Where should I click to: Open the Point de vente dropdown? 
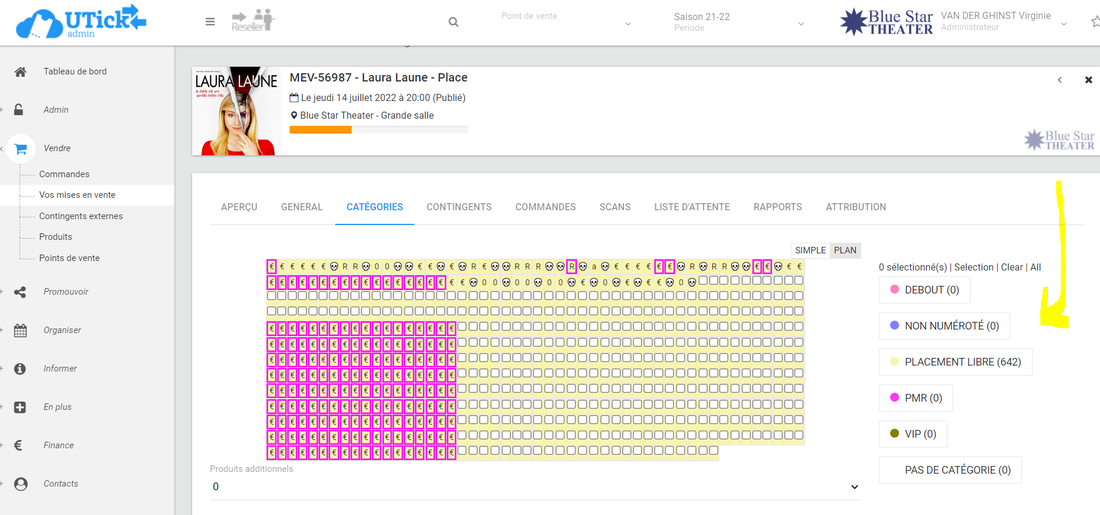[565, 22]
